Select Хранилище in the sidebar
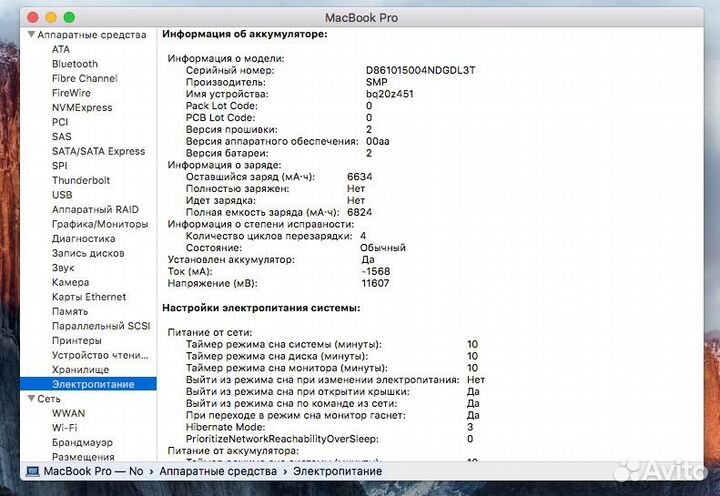This screenshot has height=496, width=720. click(80, 370)
